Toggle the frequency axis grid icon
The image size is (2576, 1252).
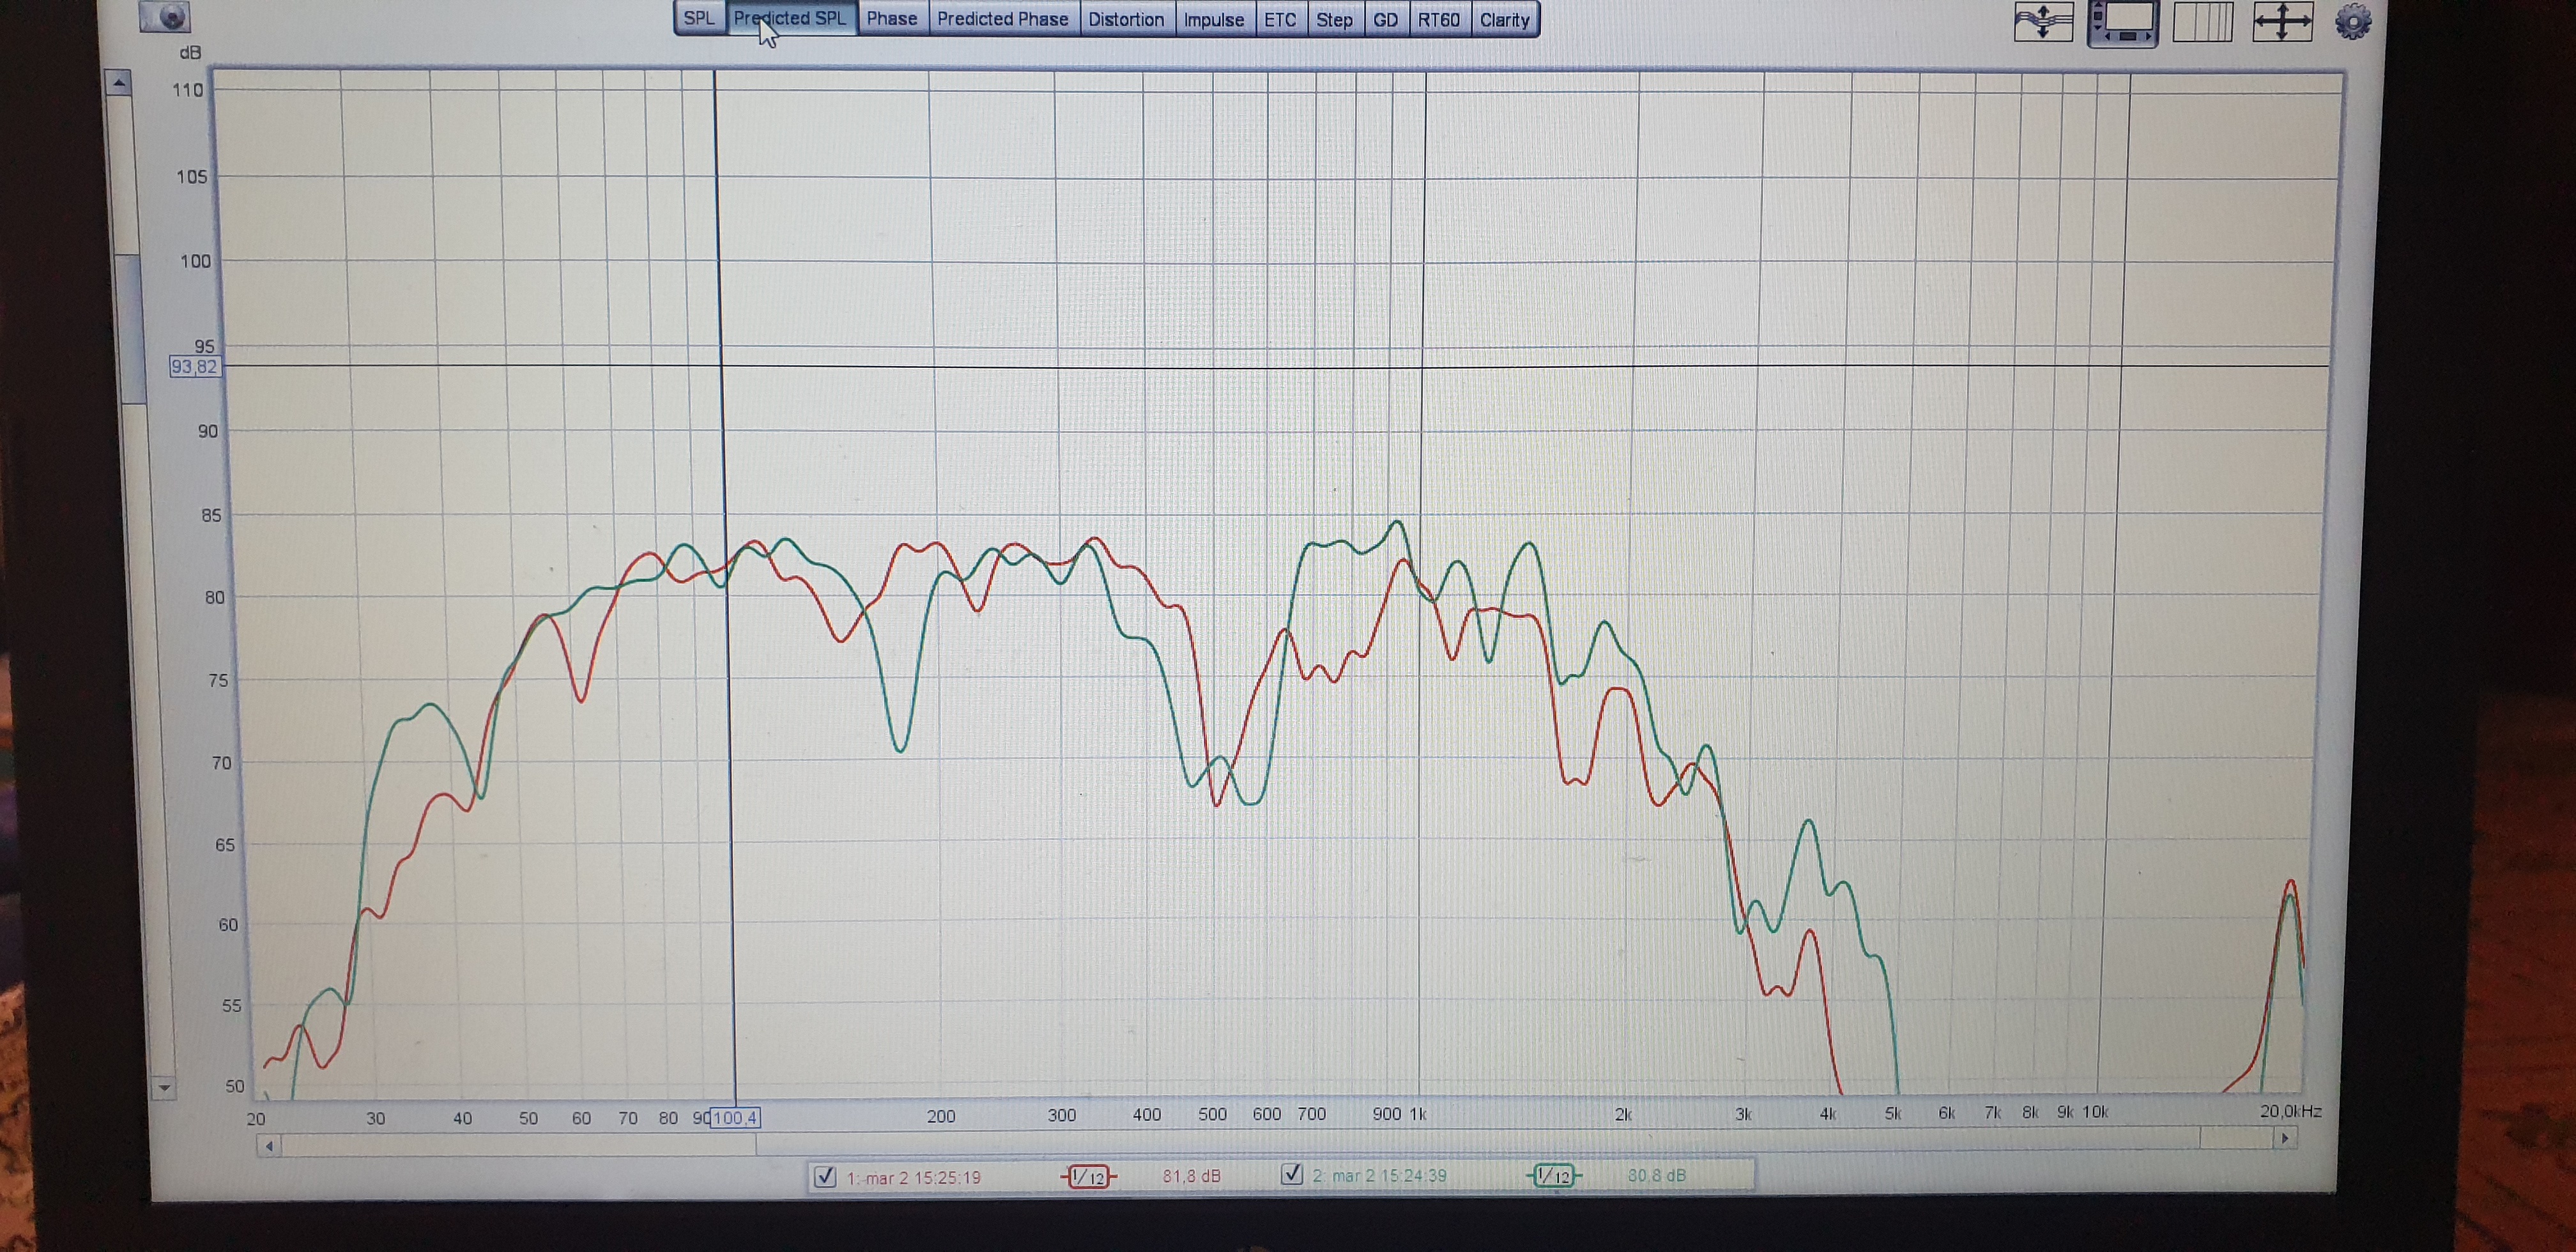pyautogui.click(x=2203, y=22)
